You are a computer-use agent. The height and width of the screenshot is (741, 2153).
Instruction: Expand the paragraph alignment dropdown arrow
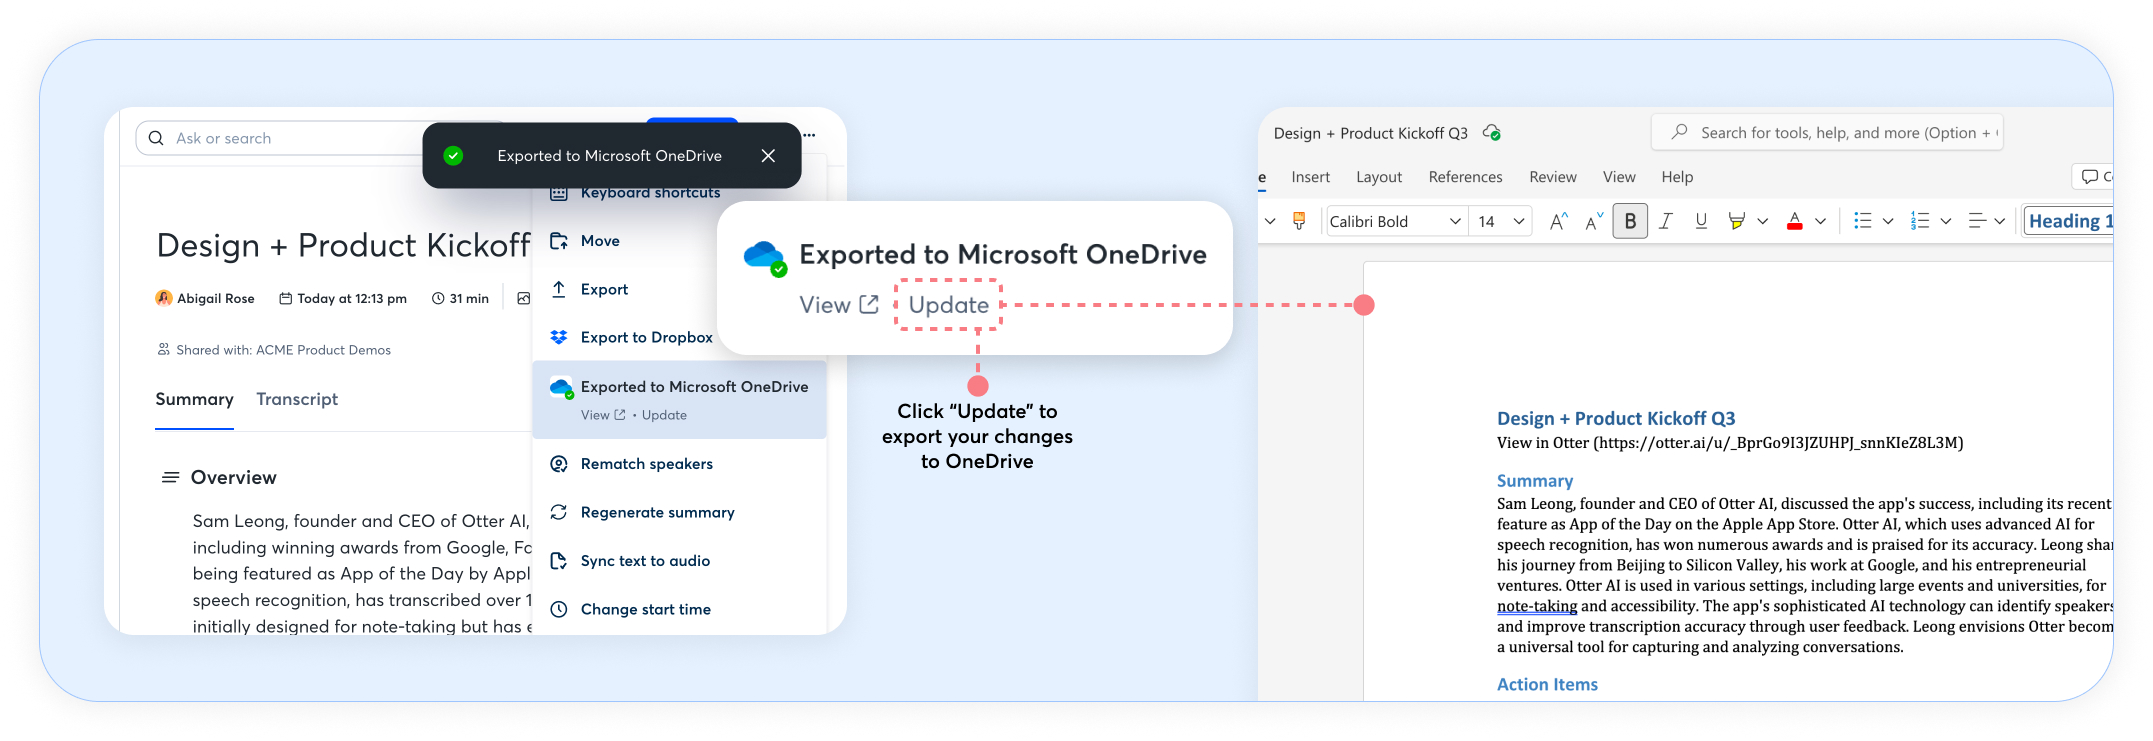tap(1999, 221)
